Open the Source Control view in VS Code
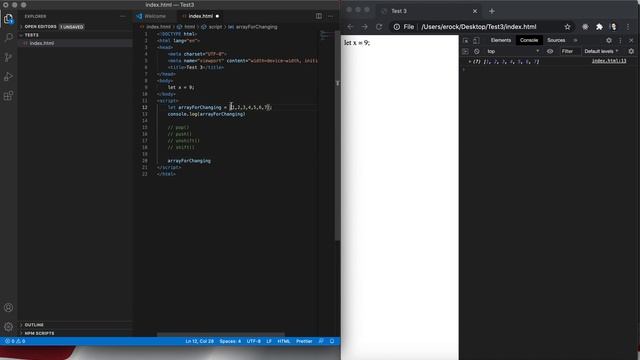This screenshot has height=360, width=640. point(8,57)
